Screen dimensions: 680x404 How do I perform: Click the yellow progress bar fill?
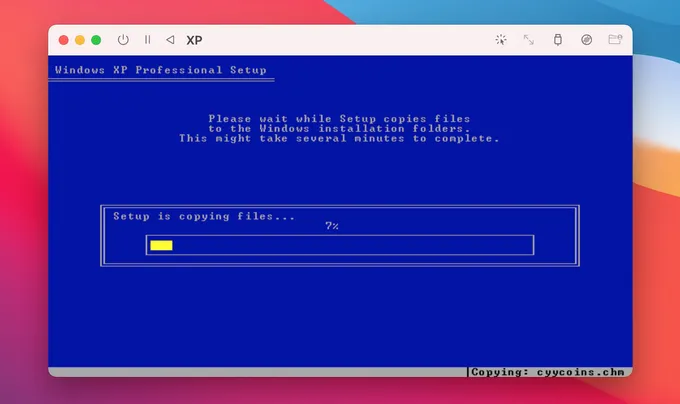(x=161, y=245)
